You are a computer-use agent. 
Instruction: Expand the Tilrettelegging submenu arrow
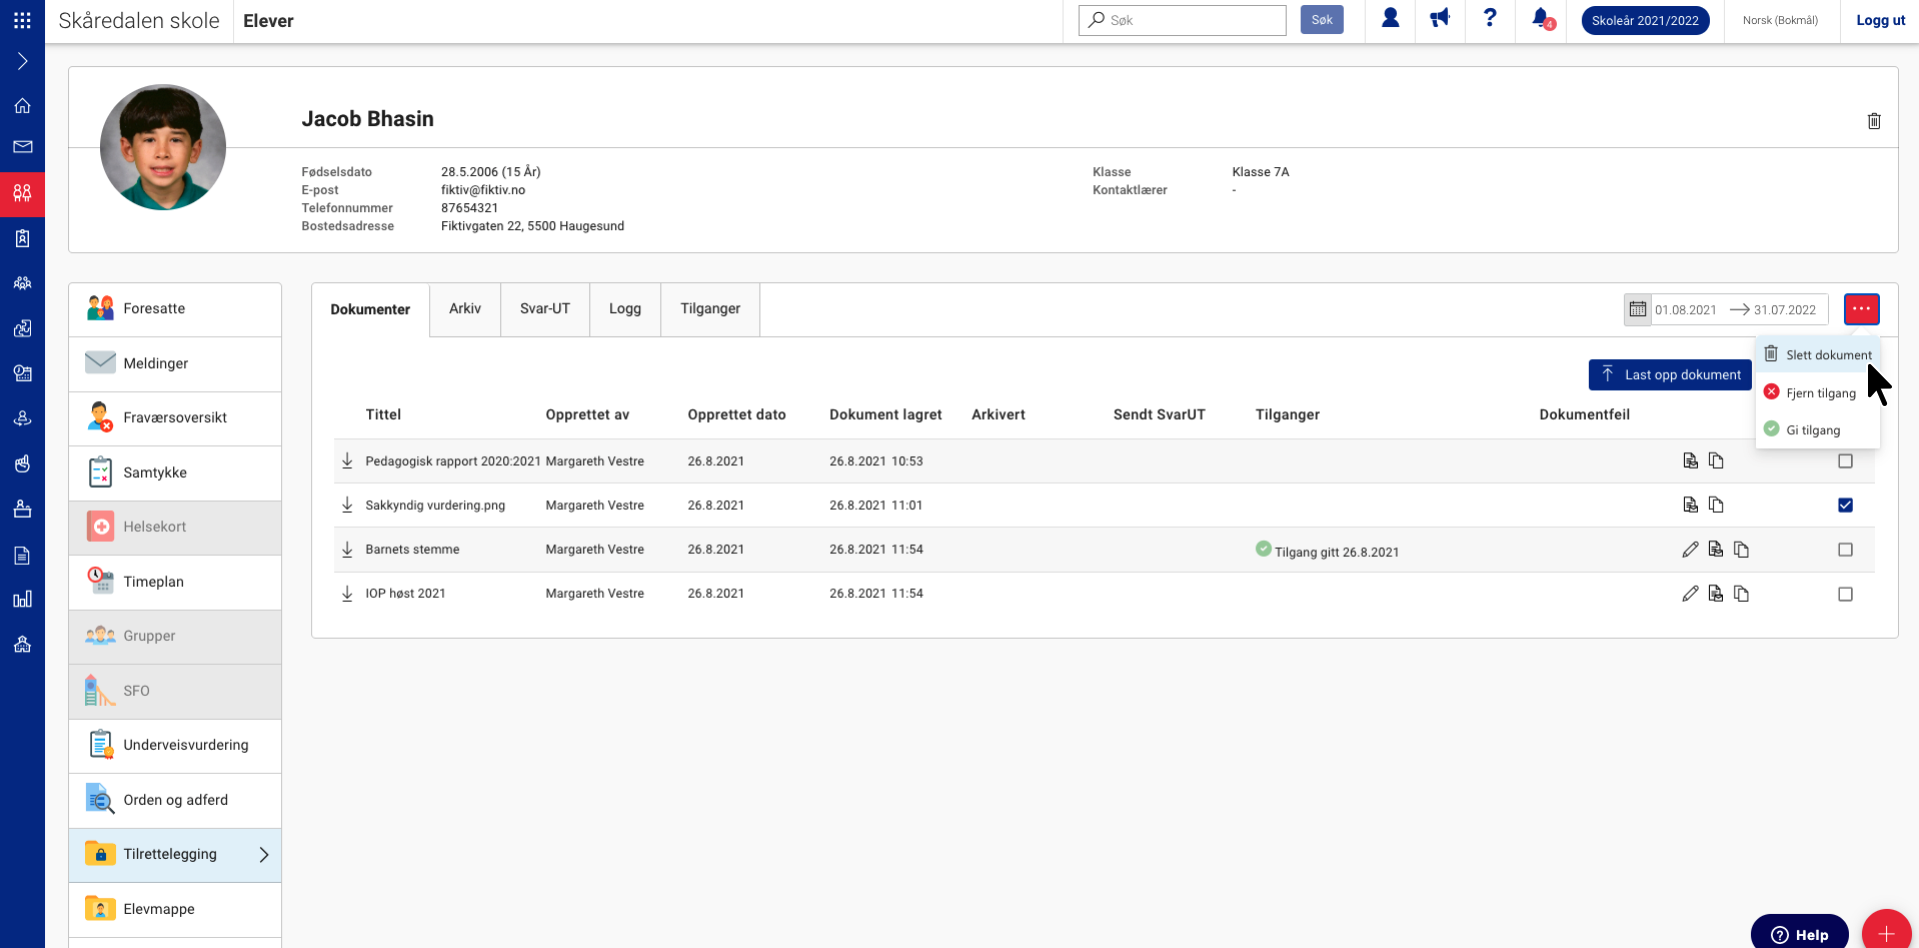click(264, 854)
